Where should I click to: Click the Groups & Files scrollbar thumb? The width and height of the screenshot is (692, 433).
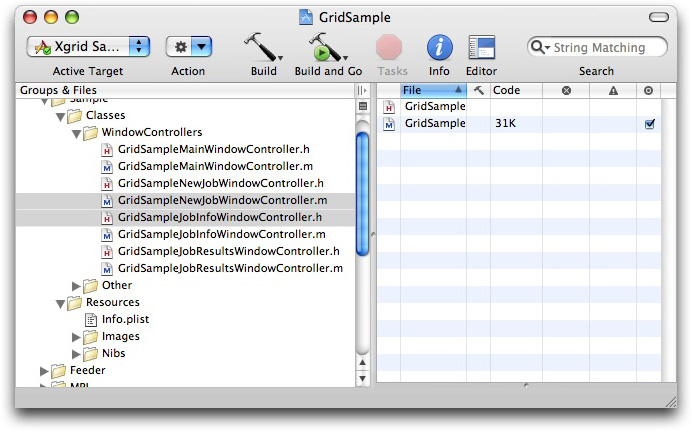(x=362, y=195)
